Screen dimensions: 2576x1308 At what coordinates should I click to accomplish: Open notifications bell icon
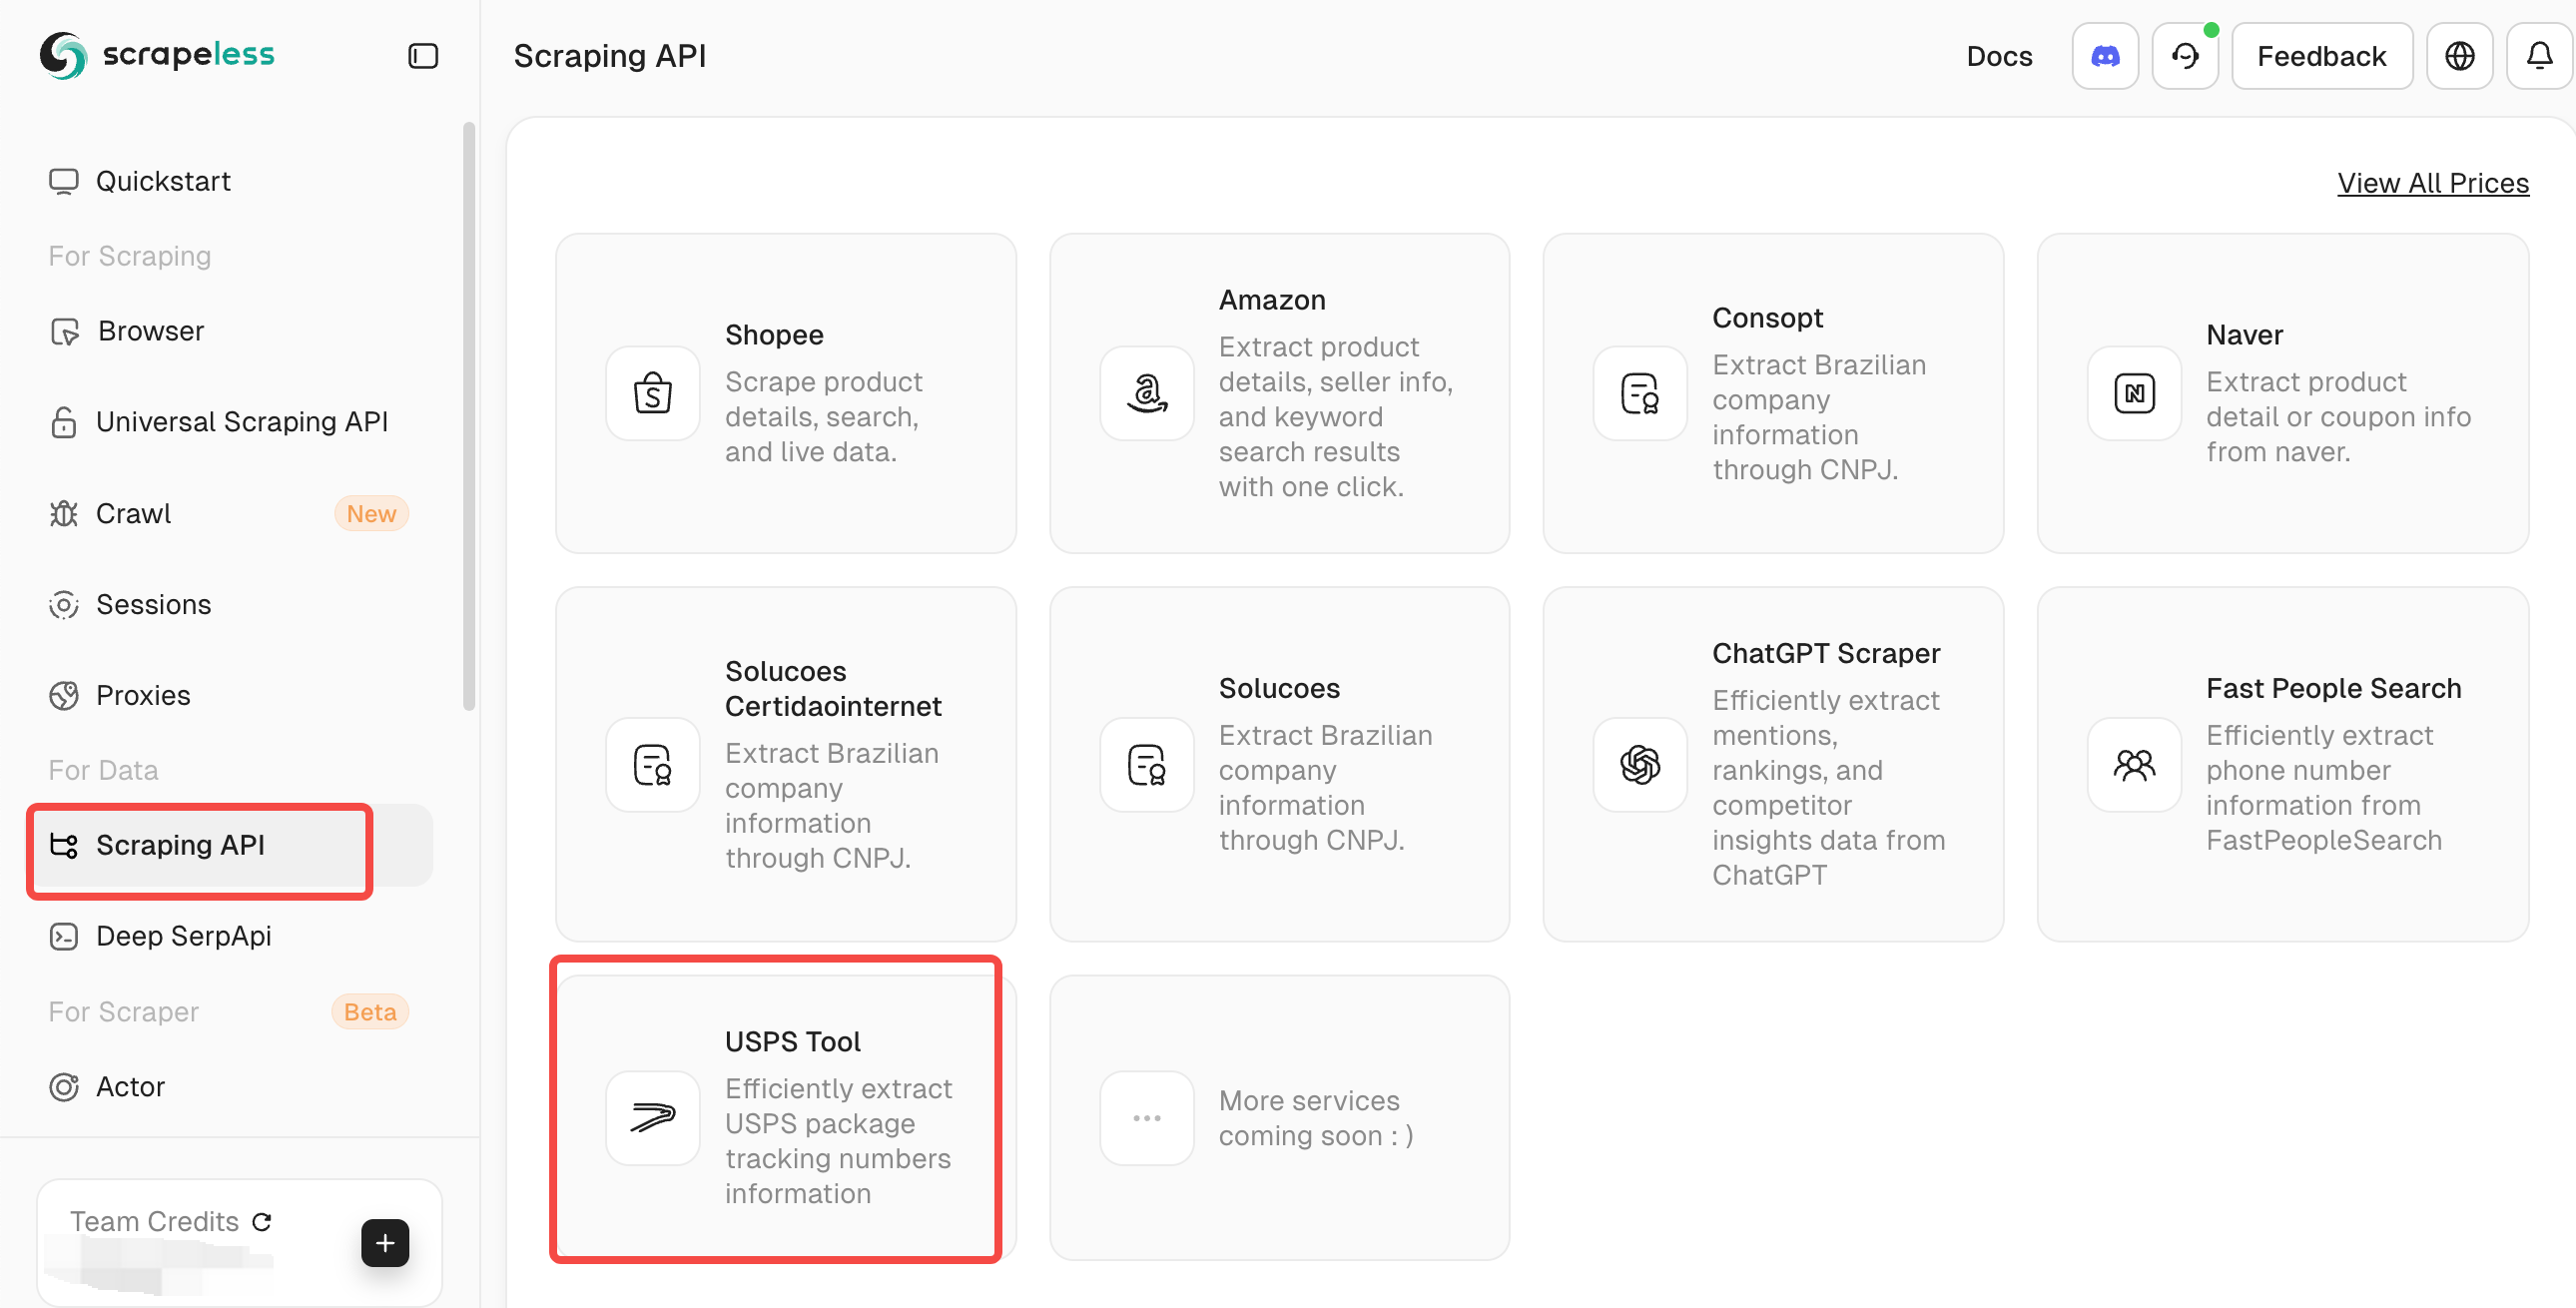(x=2539, y=56)
